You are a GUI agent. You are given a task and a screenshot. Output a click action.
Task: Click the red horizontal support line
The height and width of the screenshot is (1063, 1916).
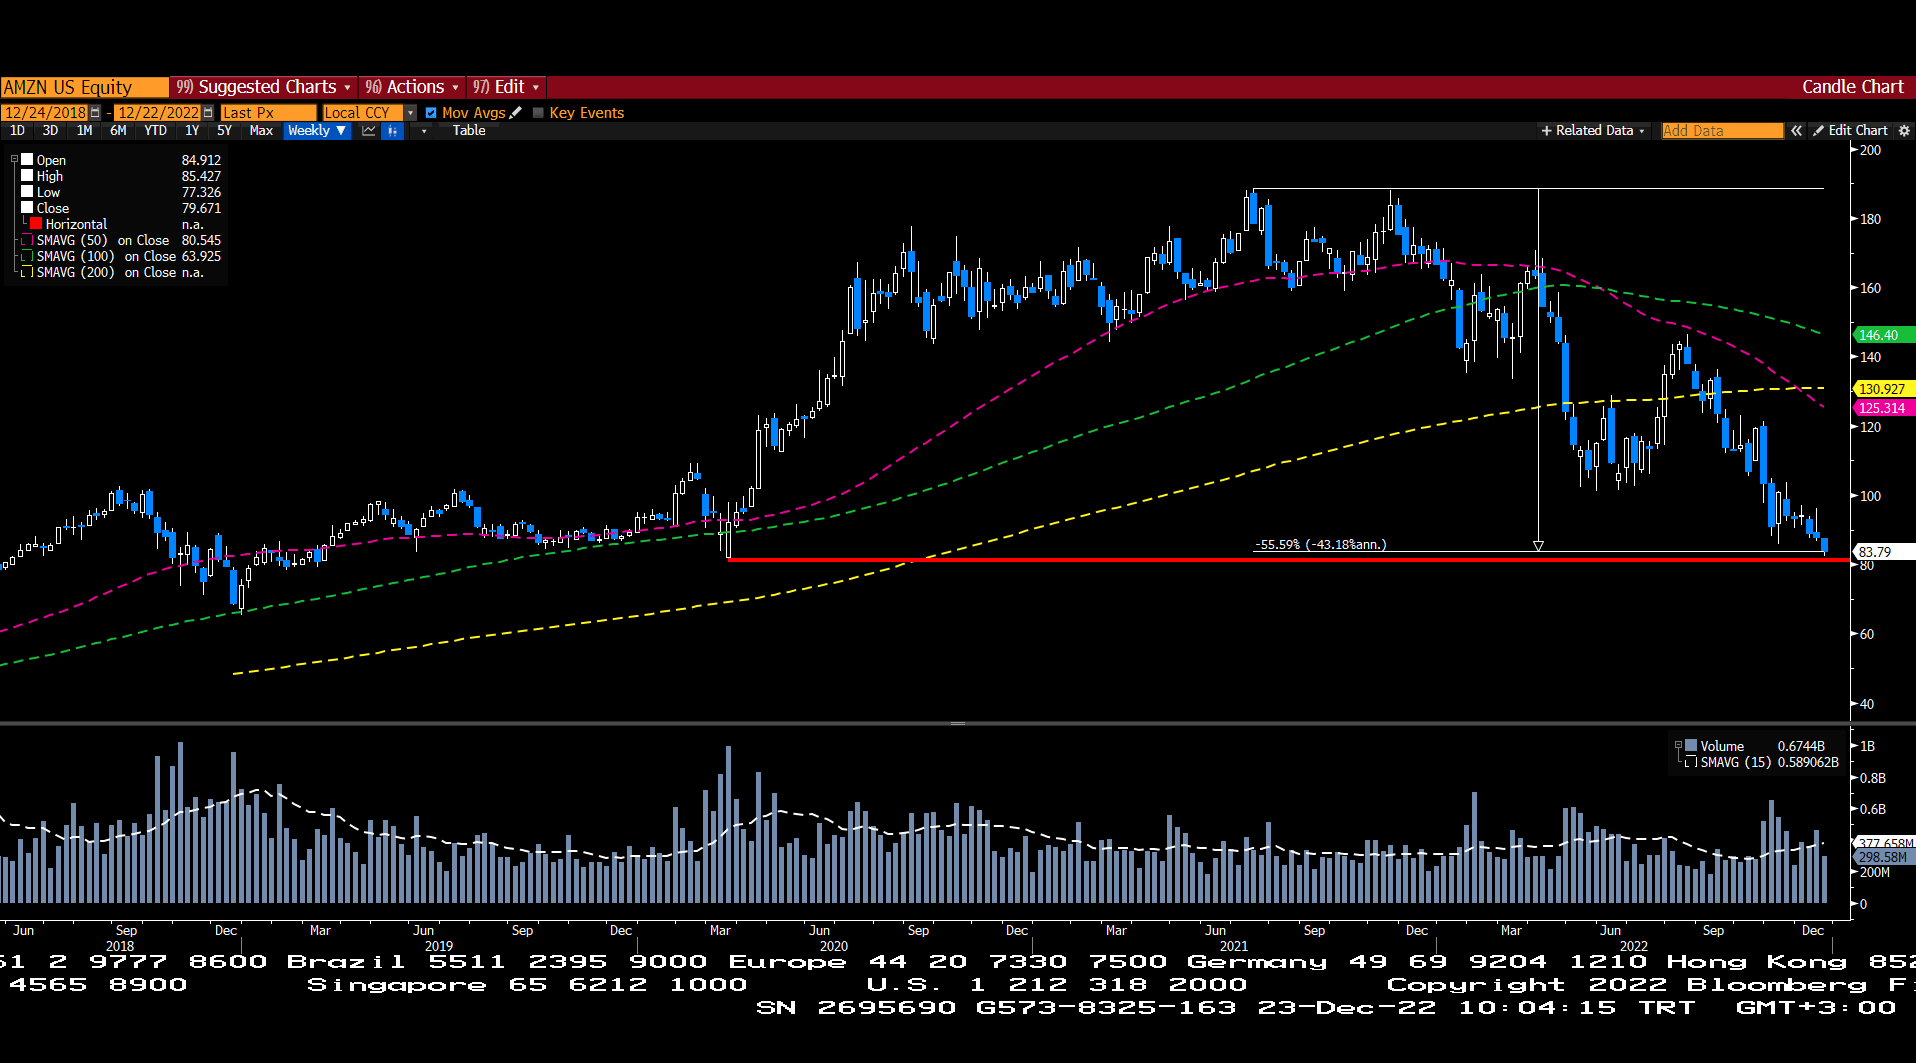coord(1288,560)
